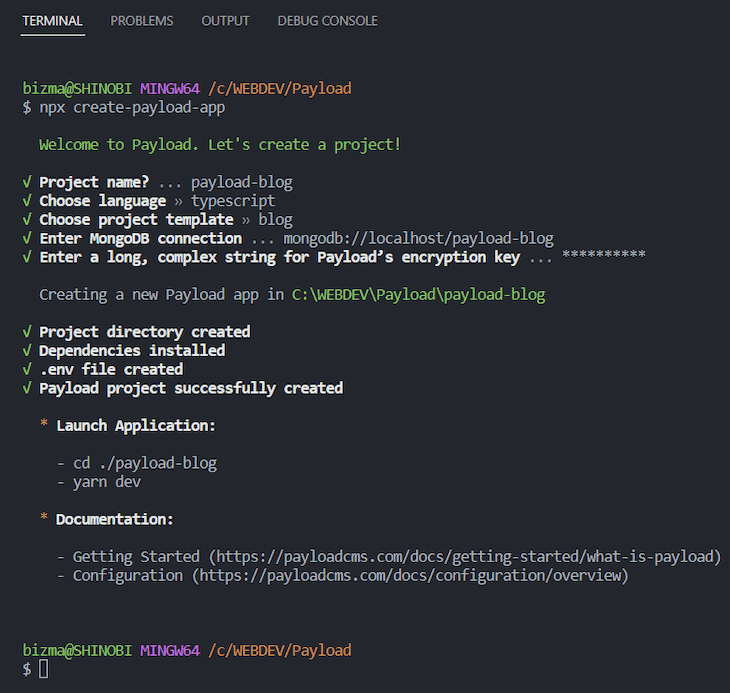
Task: Open the PROBLEMS tab
Action: click(142, 21)
